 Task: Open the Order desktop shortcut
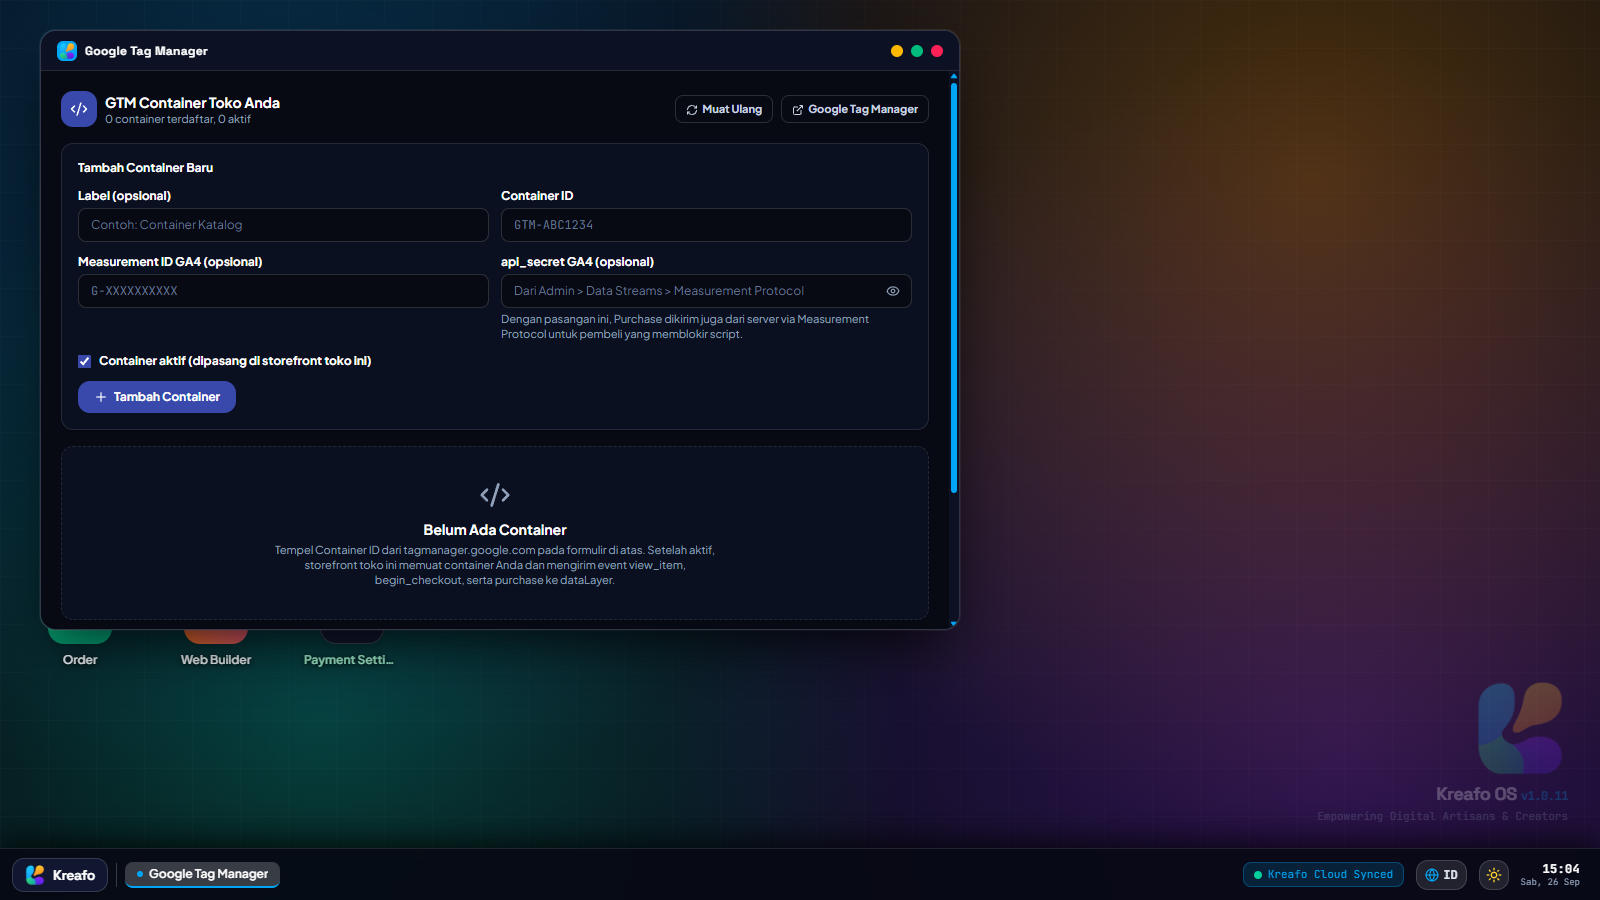click(x=80, y=648)
